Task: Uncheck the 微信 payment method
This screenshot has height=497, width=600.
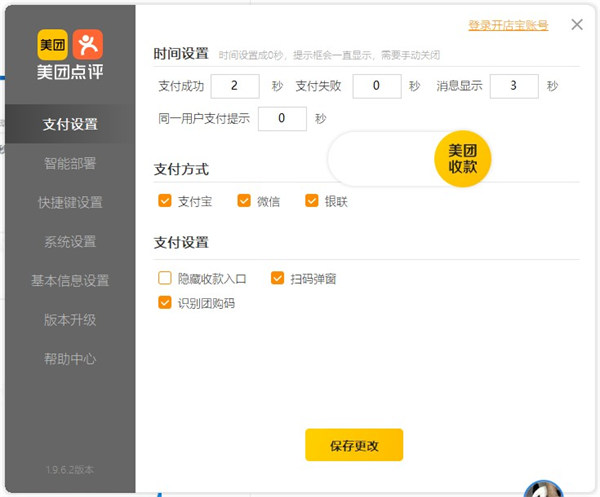Action: [244, 201]
